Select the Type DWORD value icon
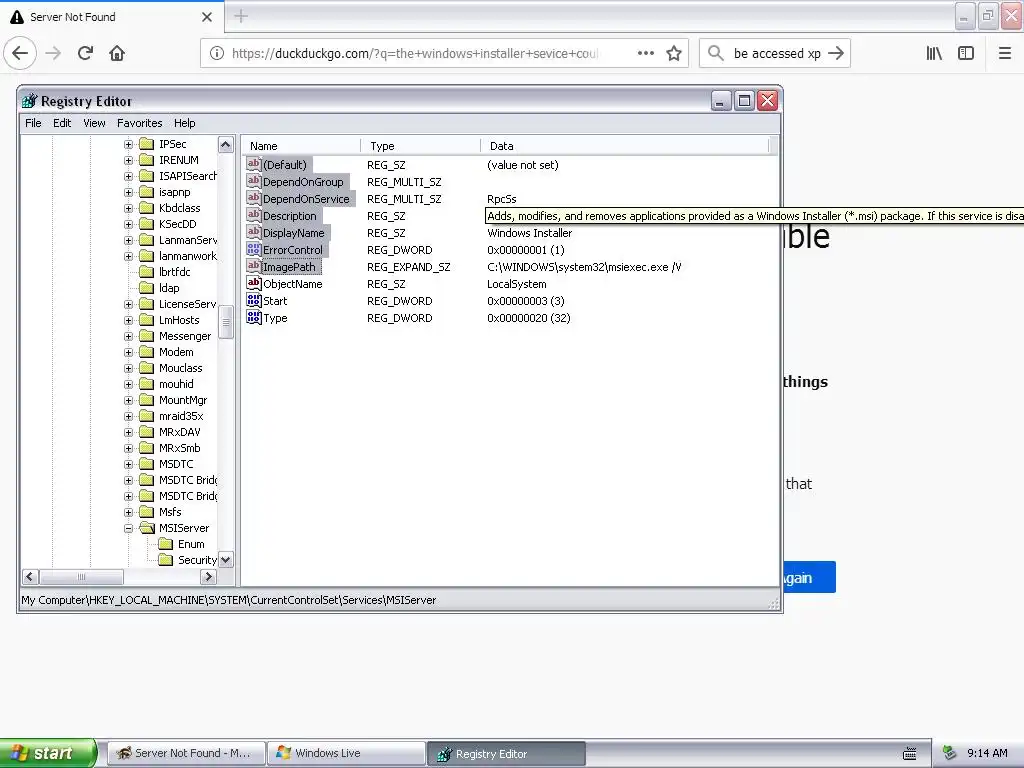The image size is (1024, 768). (x=253, y=317)
